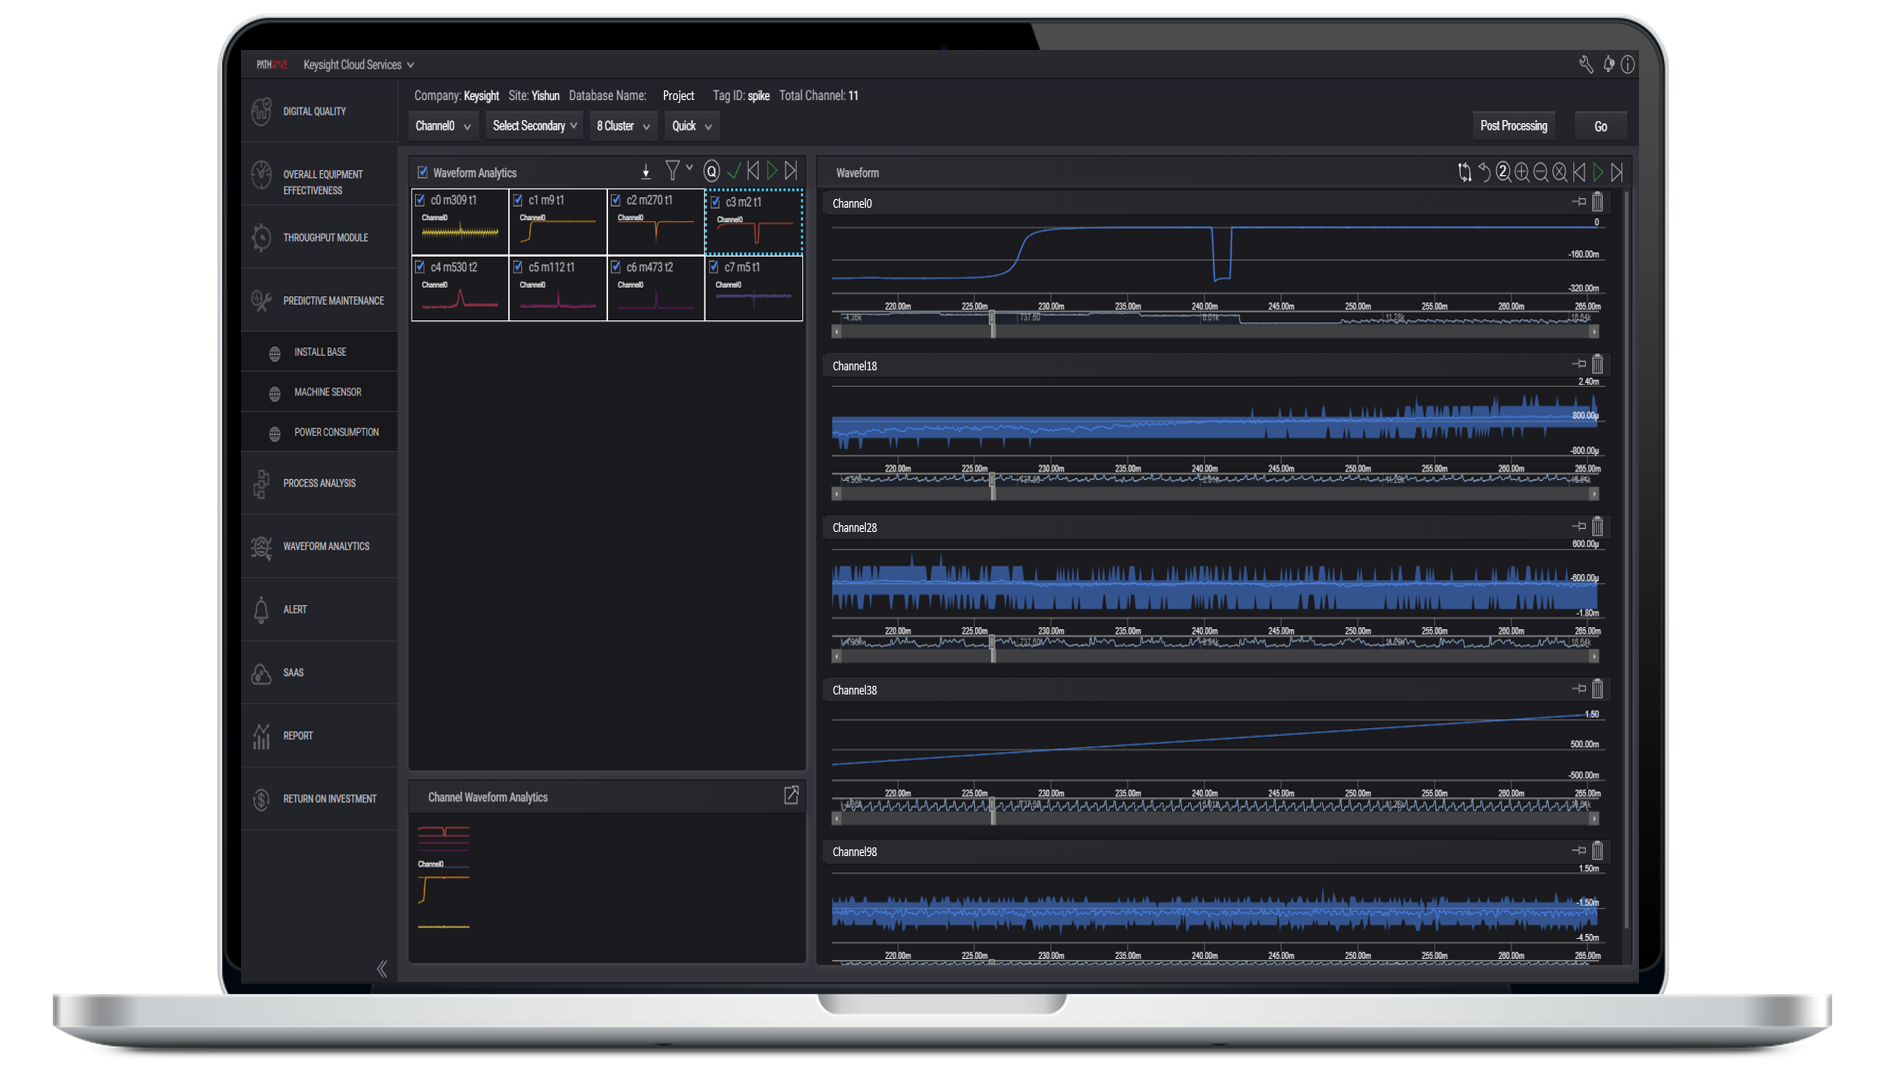The width and height of the screenshot is (1880, 1069).
Task: Click zoom in magnifier in Waveform toolbar
Action: (x=1521, y=173)
